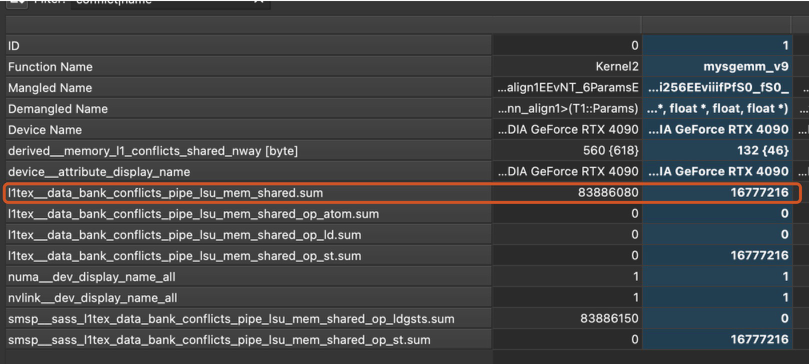Select the l1tex shared_op_ld.sum metric row
This screenshot has width=809, height=364.
pos(249,235)
